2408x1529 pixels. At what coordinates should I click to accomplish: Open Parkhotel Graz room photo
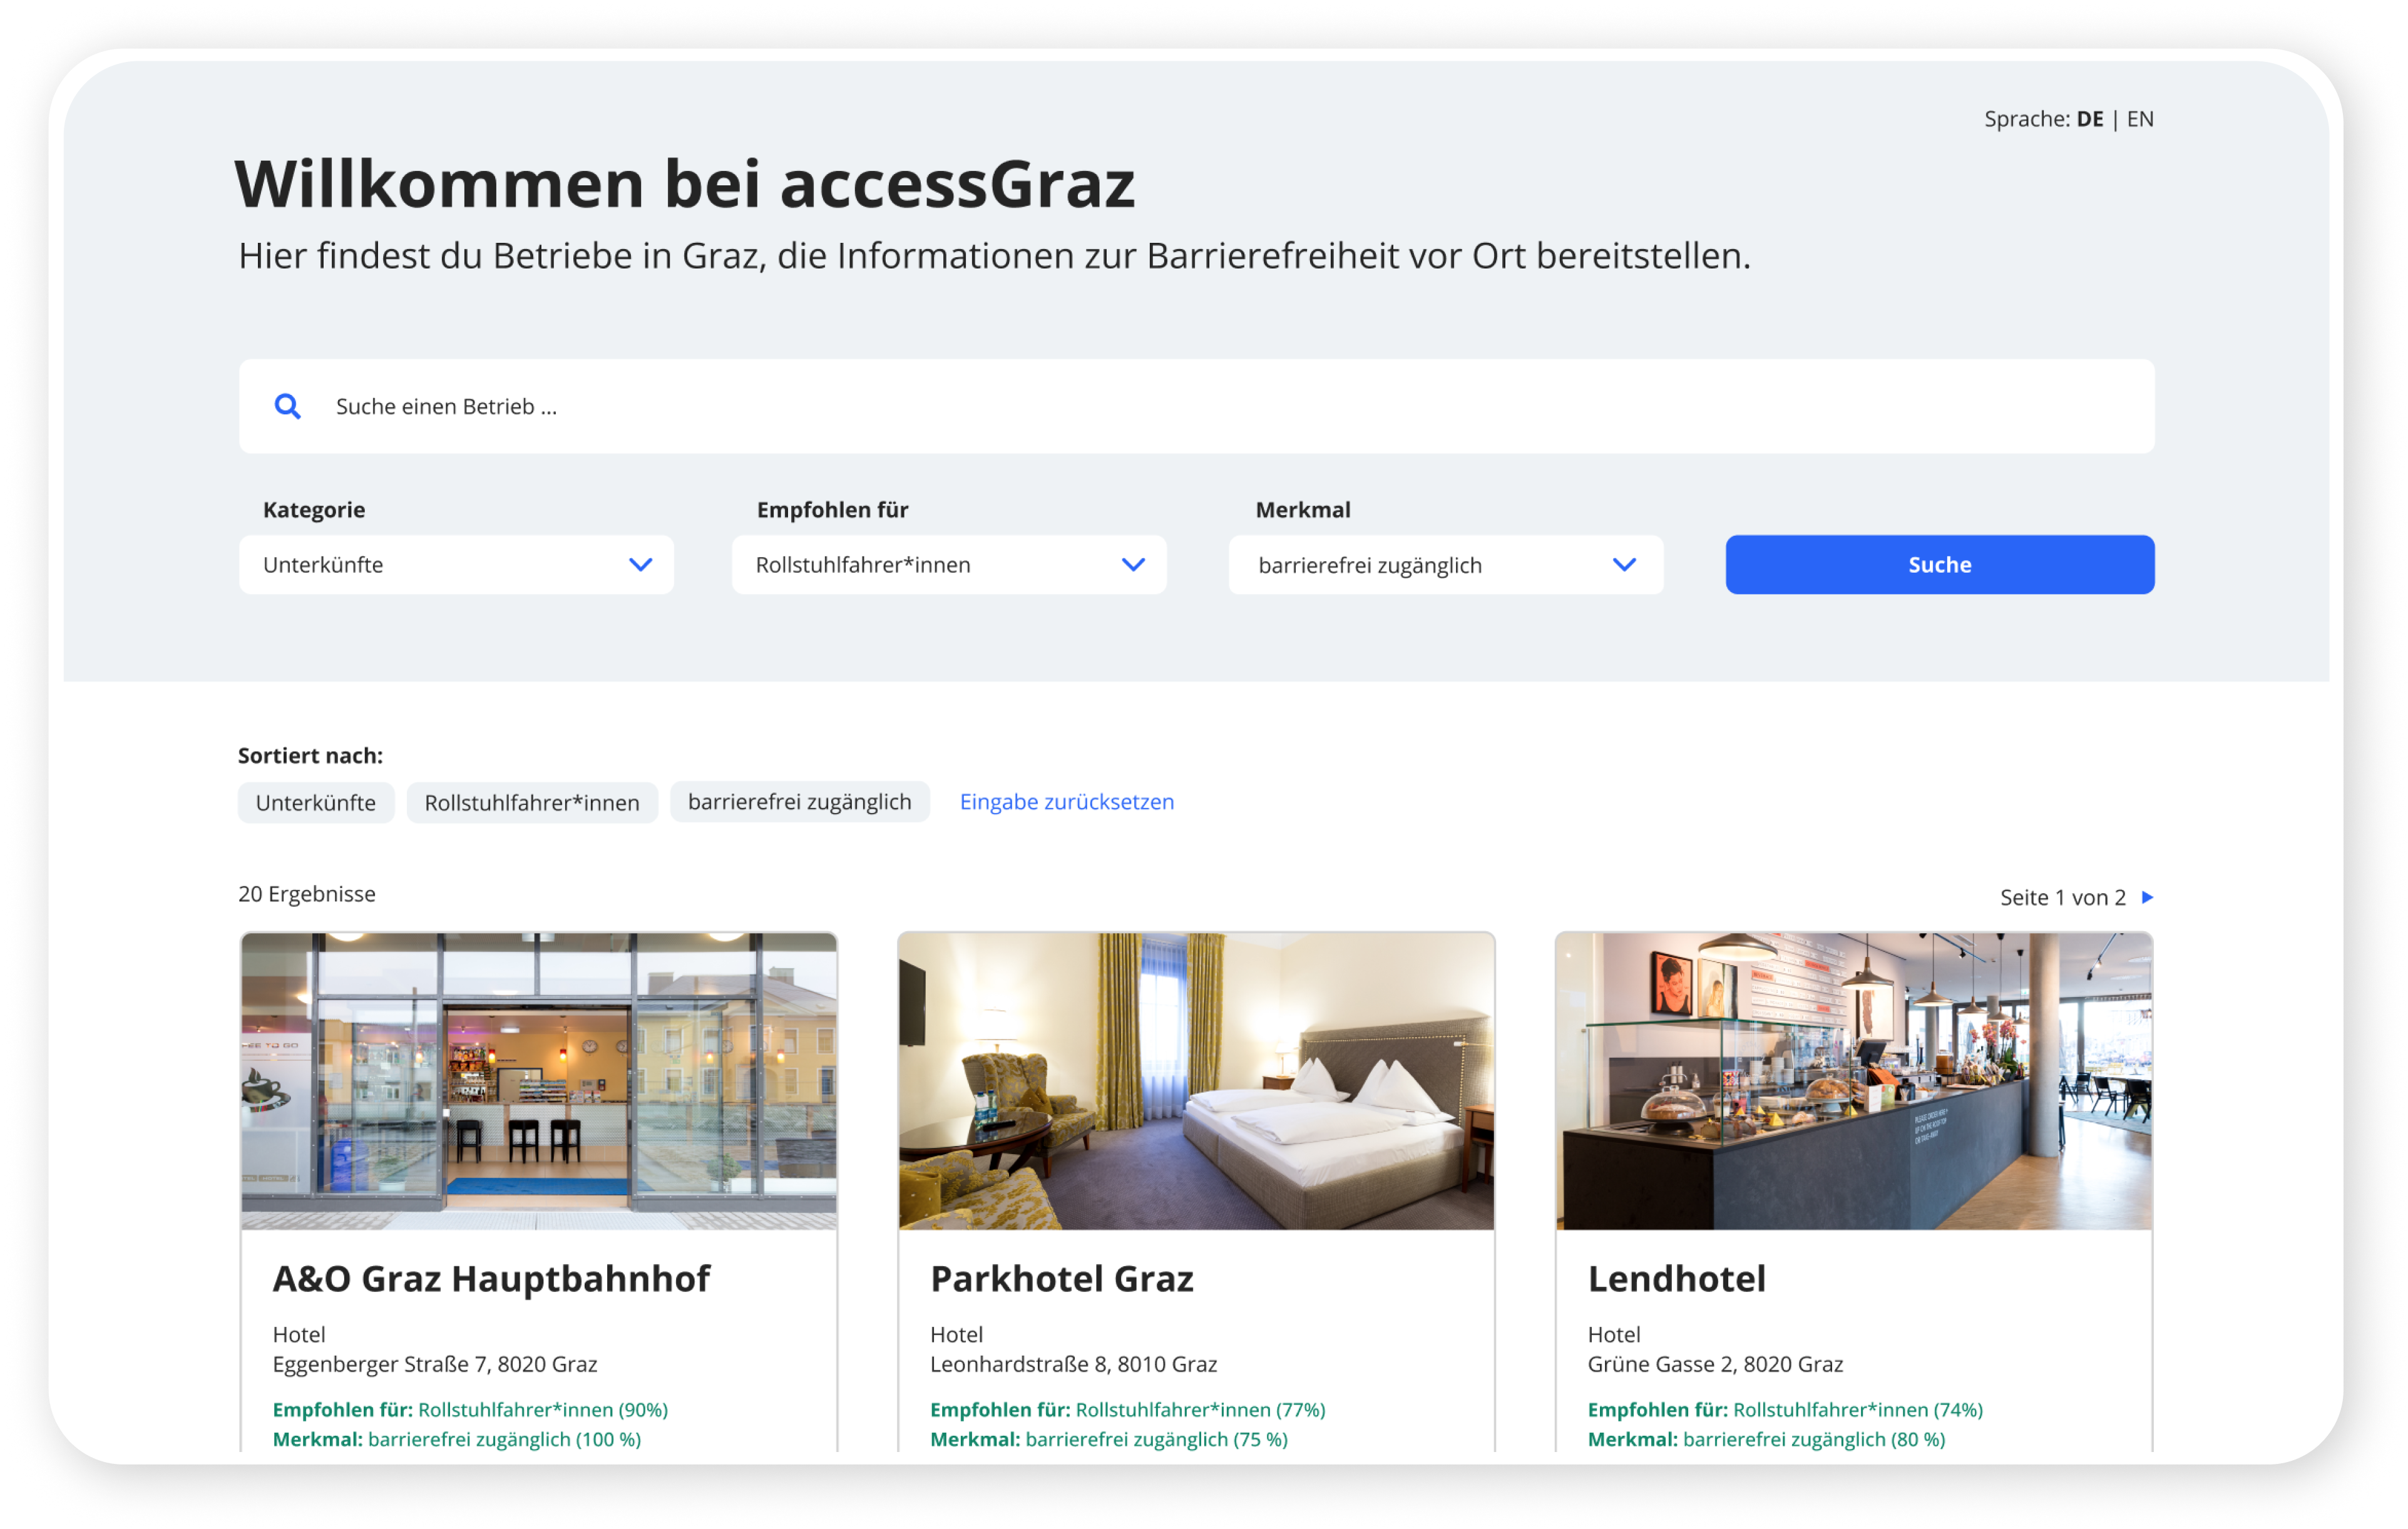point(1196,1080)
